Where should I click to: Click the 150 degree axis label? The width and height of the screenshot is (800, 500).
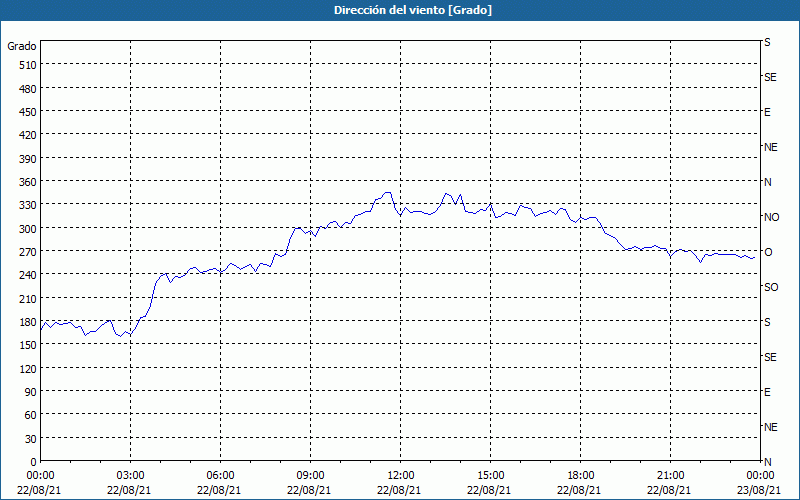(28, 345)
